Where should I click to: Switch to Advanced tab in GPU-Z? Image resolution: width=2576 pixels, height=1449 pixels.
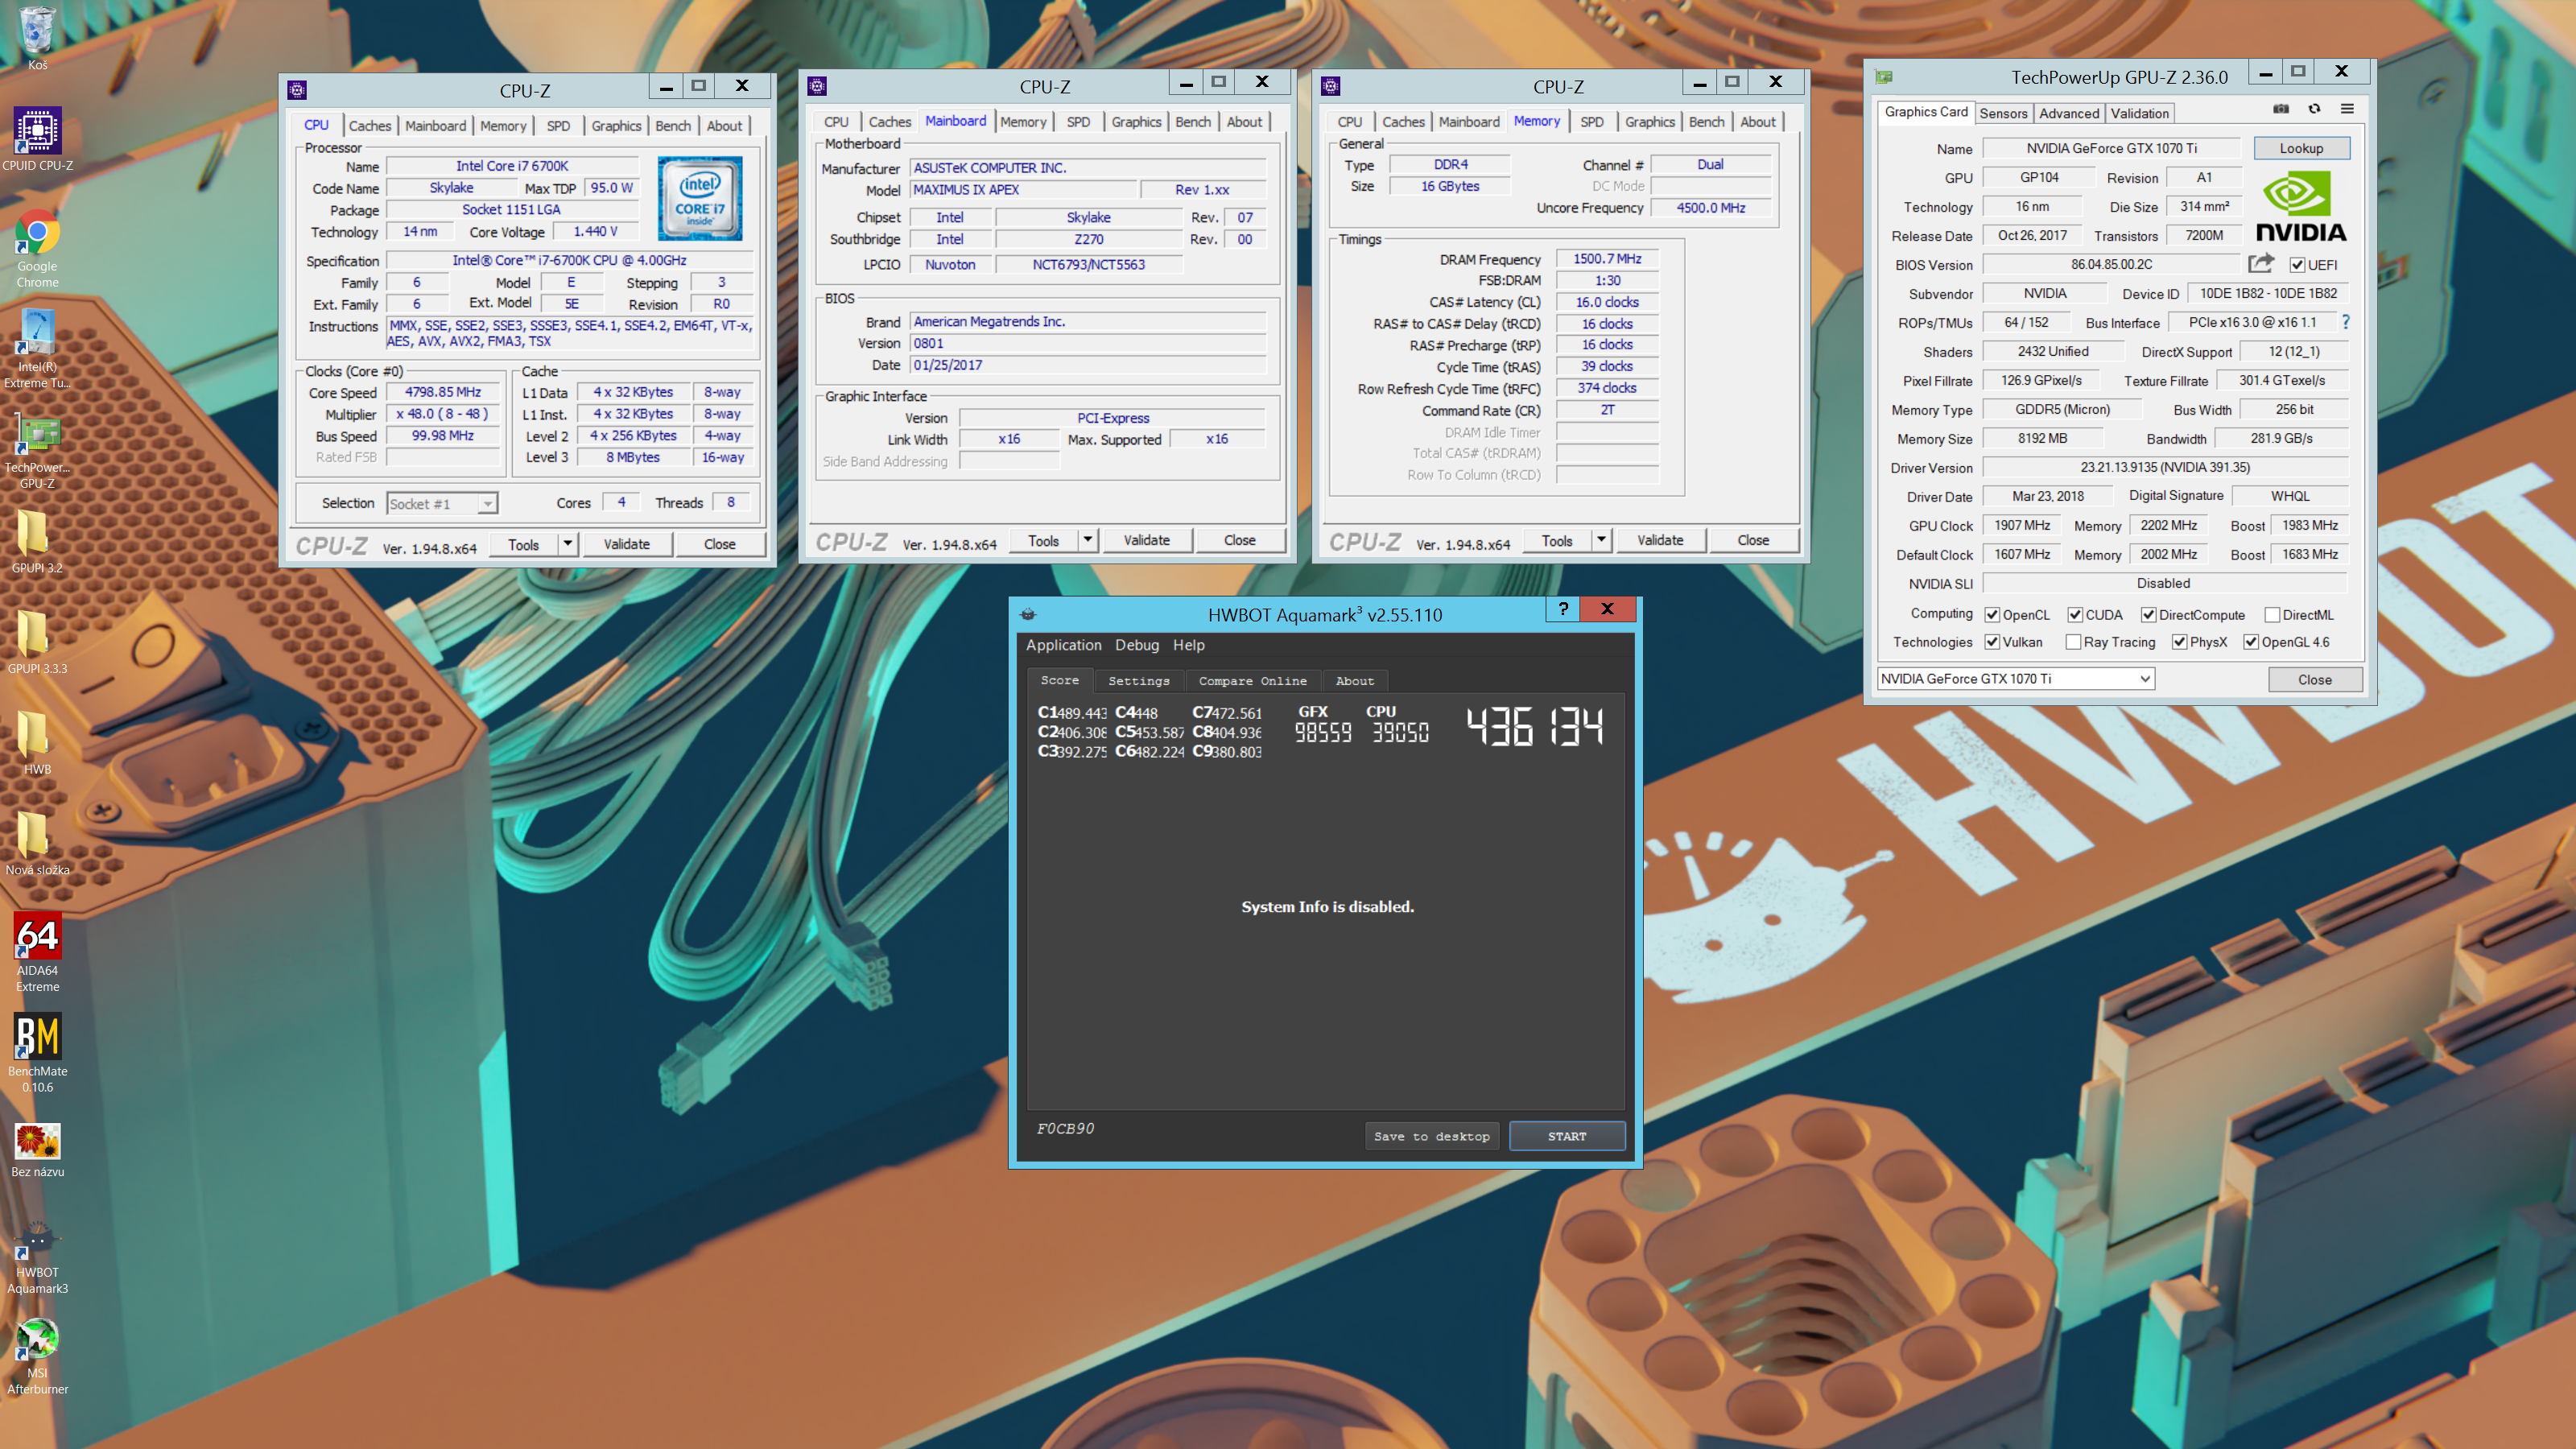tap(2068, 114)
